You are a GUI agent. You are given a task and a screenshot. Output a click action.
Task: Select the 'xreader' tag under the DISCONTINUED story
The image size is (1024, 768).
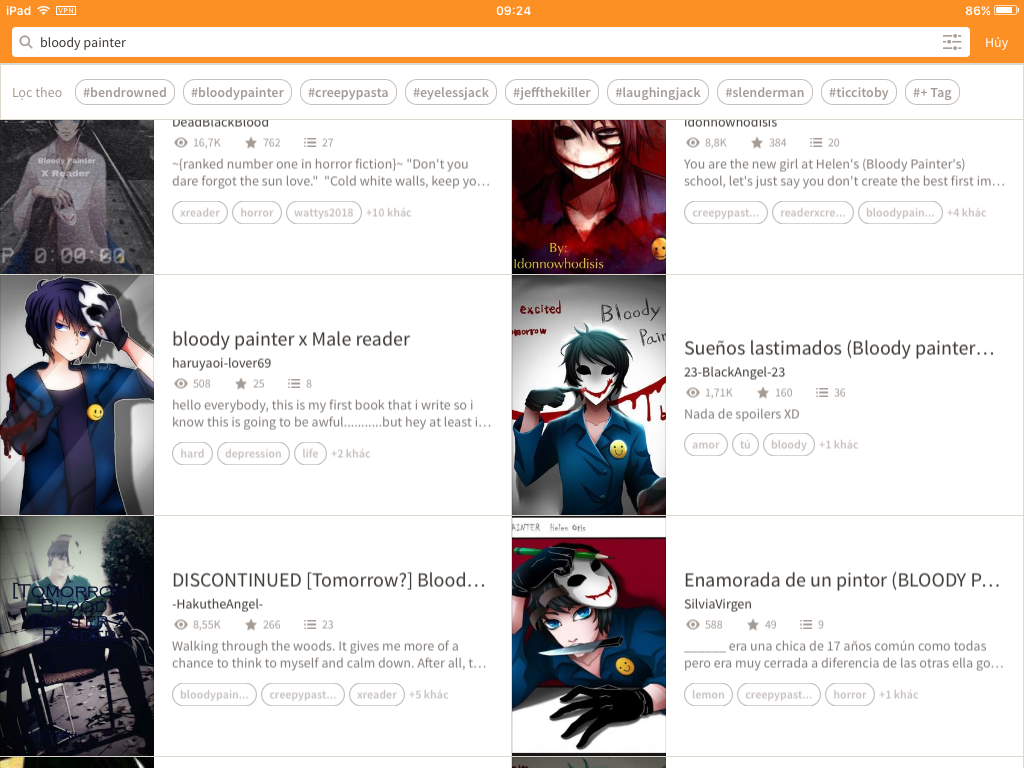(377, 694)
